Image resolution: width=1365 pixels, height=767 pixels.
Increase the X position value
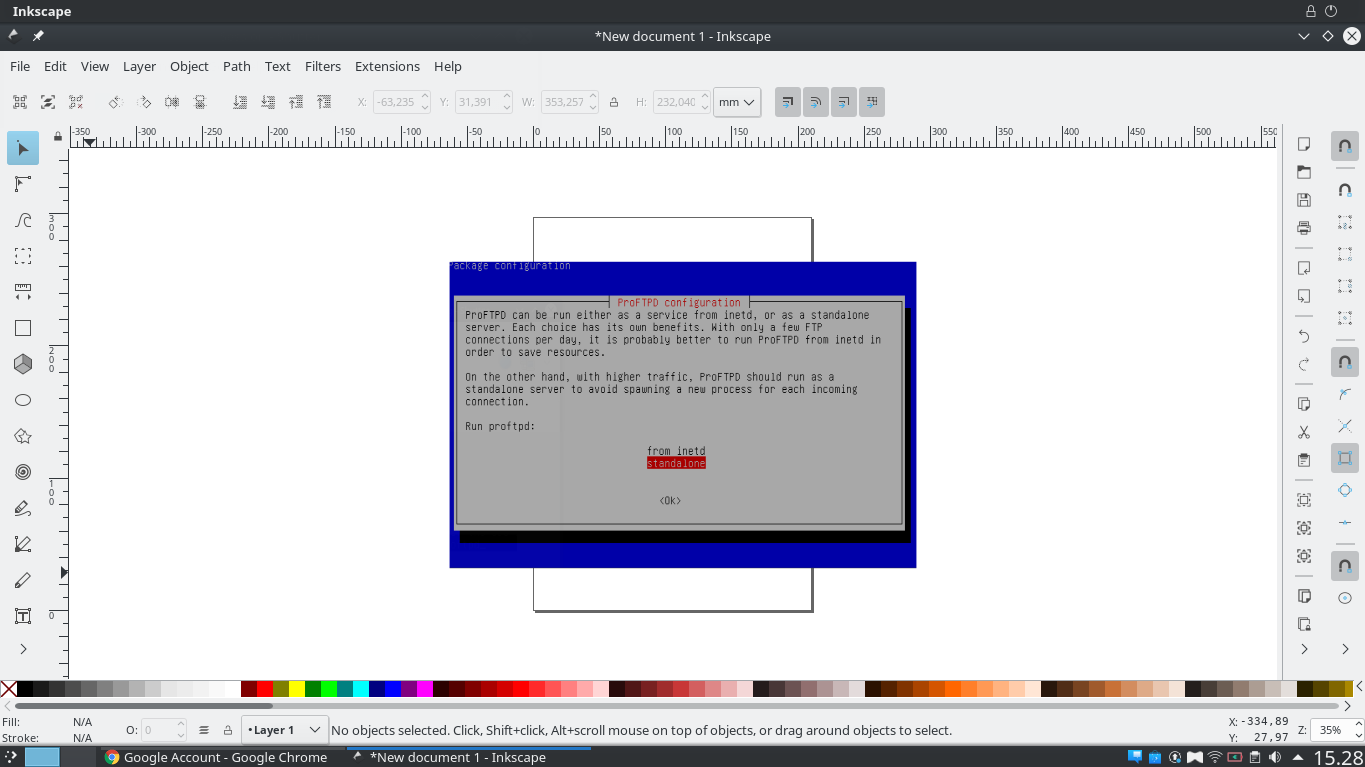(x=425, y=97)
